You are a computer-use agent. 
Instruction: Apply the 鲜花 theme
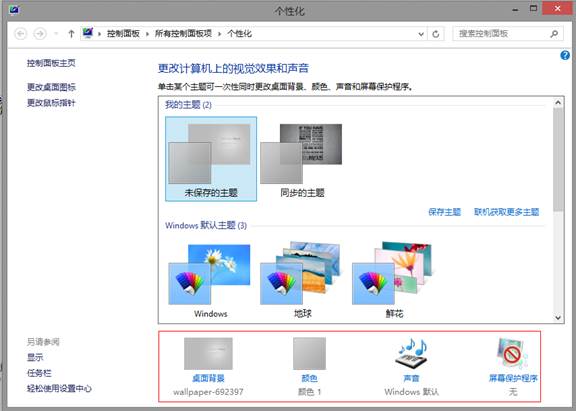coord(394,280)
